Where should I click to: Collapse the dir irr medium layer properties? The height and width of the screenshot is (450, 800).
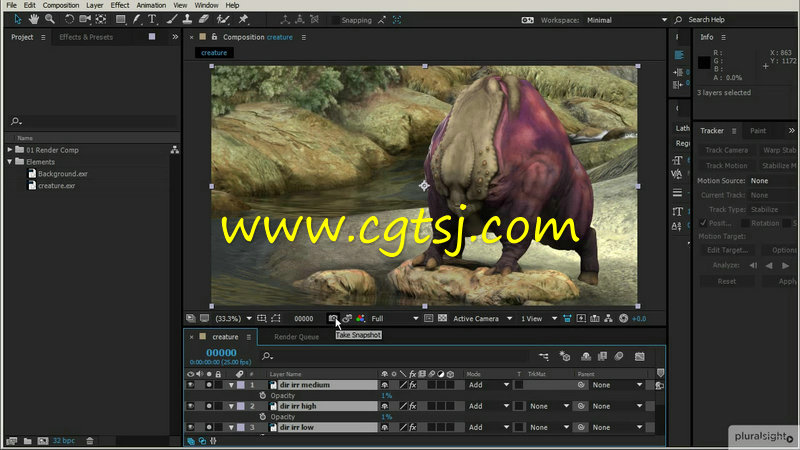coord(231,385)
